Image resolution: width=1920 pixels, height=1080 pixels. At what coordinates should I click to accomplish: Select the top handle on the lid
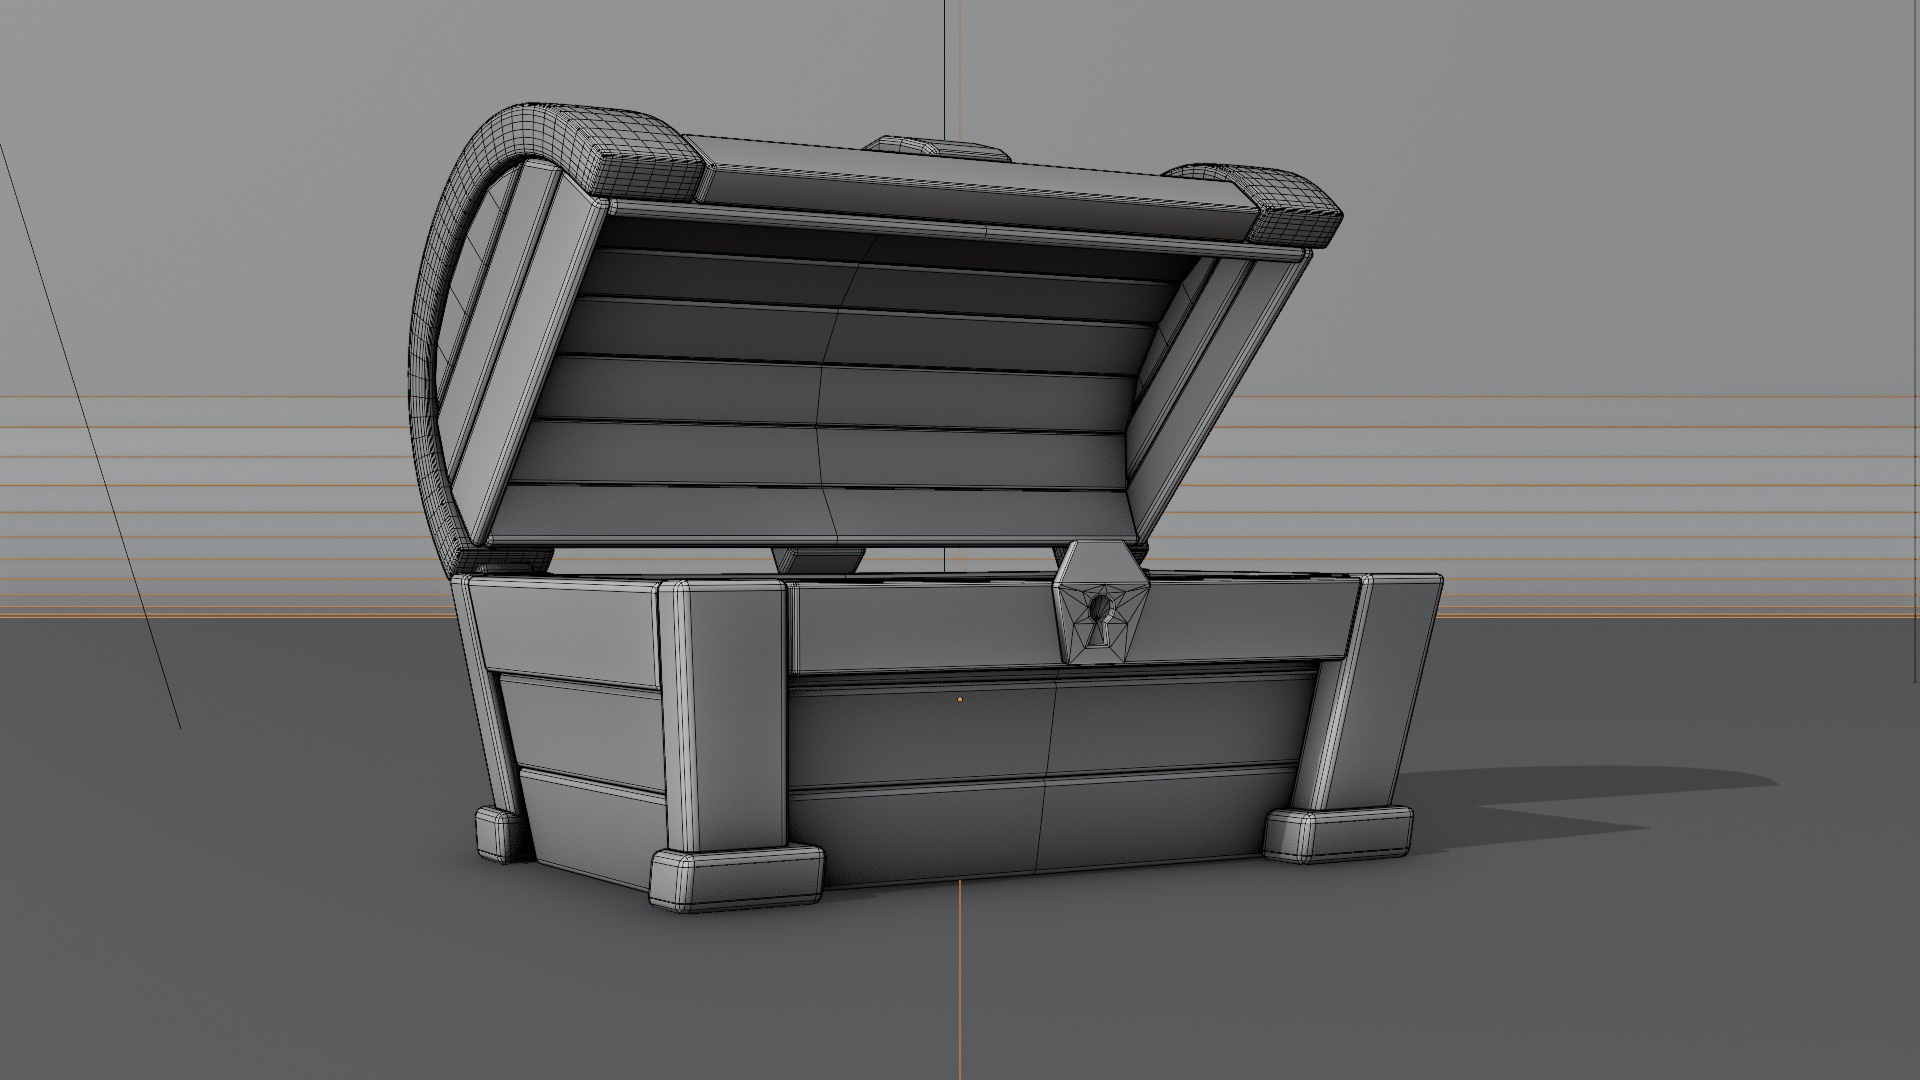click(x=935, y=149)
